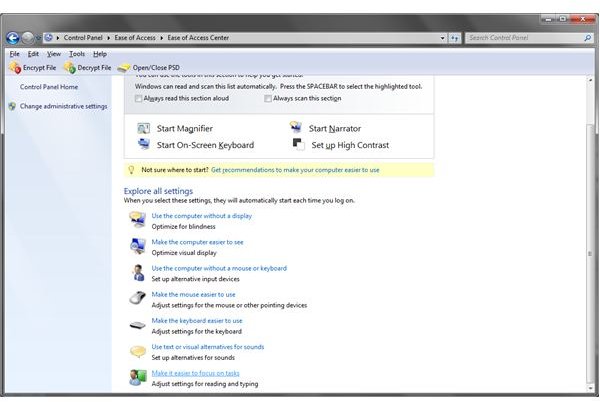This screenshot has width=600, height=402.
Task: Click the Start Magnifier icon
Action: coord(143,128)
